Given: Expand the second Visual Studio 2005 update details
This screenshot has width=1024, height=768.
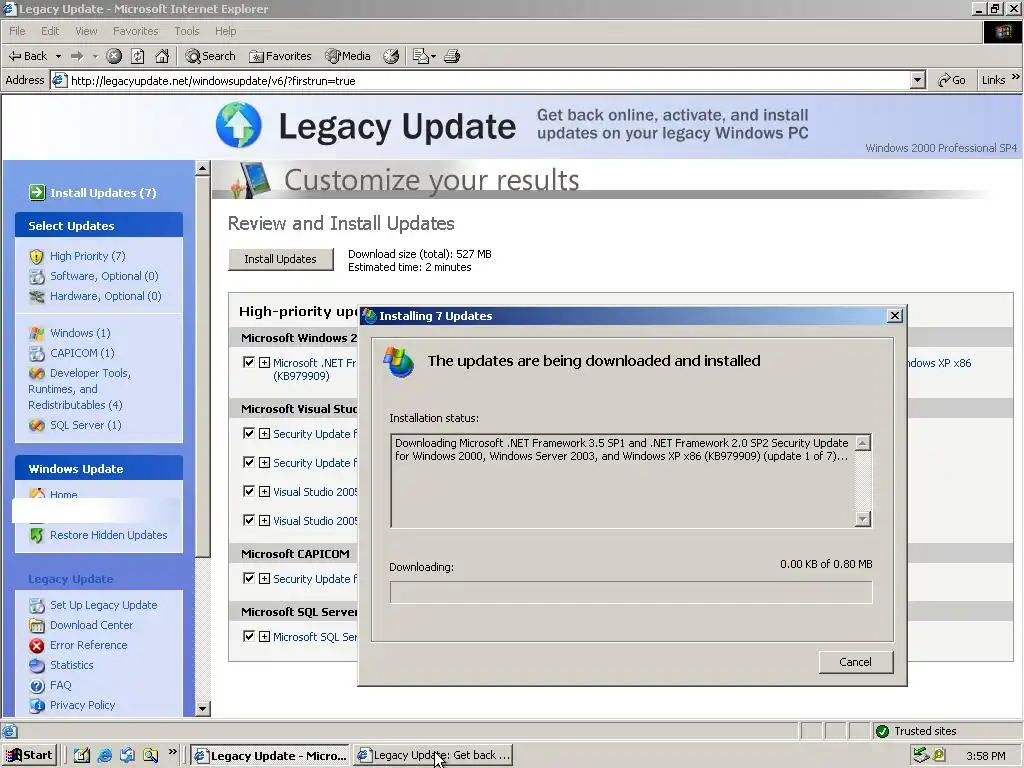Looking at the screenshot, I should (264, 520).
